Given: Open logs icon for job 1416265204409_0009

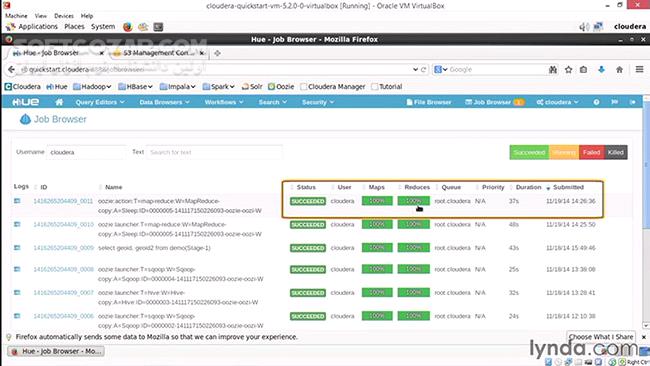Looking at the screenshot, I should point(17,248).
